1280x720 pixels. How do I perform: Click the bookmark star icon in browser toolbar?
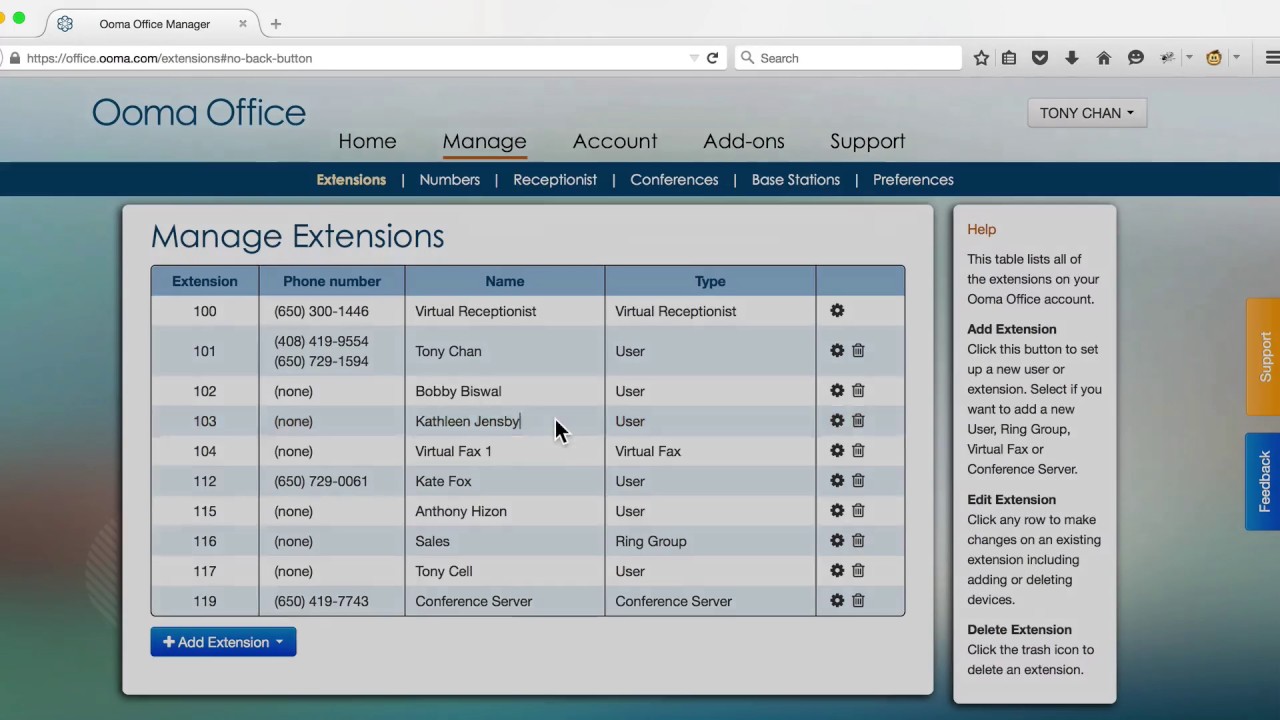click(x=981, y=58)
